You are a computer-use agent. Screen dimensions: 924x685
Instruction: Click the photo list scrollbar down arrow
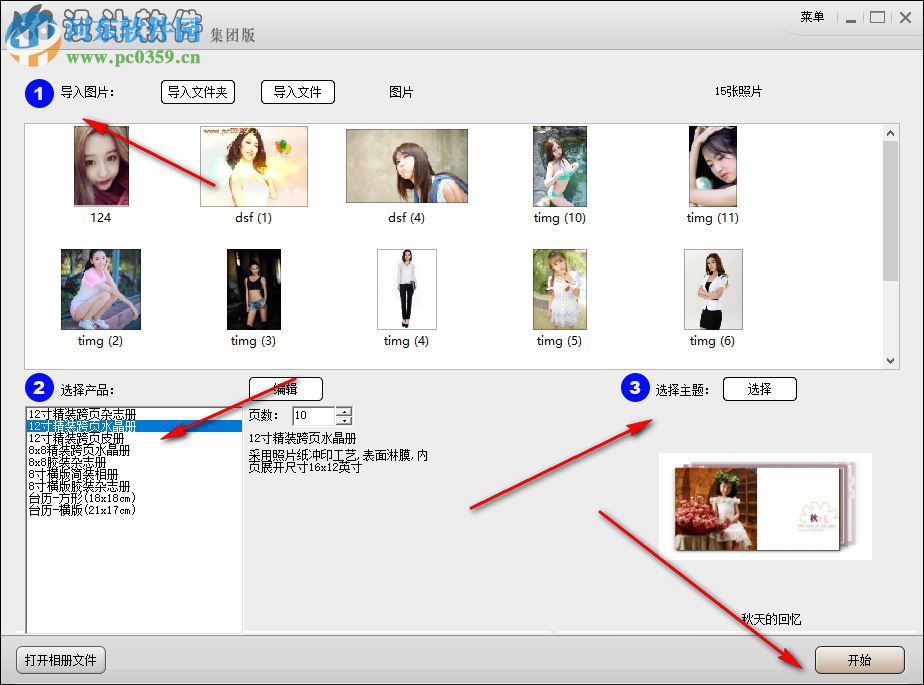coord(890,360)
